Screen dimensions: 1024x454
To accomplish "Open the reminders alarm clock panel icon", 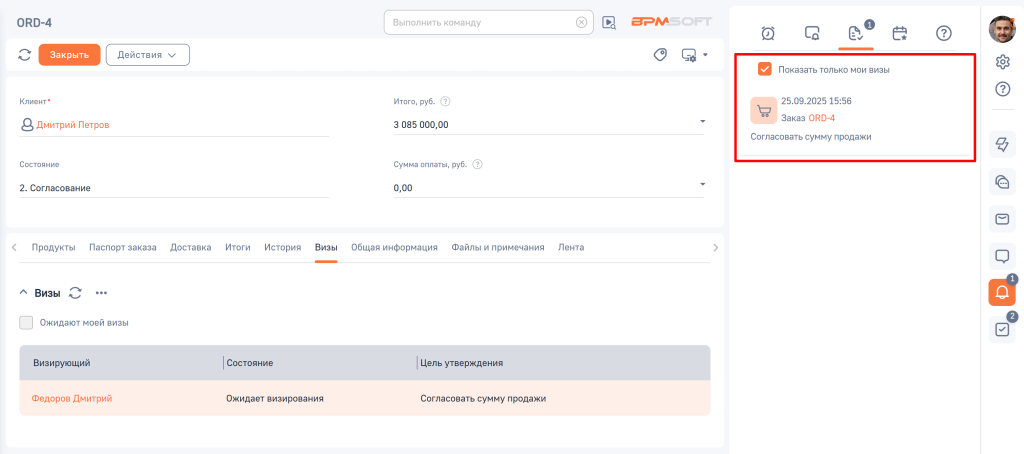I will [768, 33].
